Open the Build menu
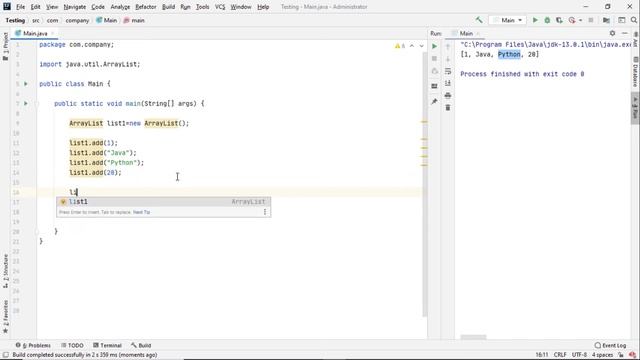640x360 pixels. pos(168,7)
